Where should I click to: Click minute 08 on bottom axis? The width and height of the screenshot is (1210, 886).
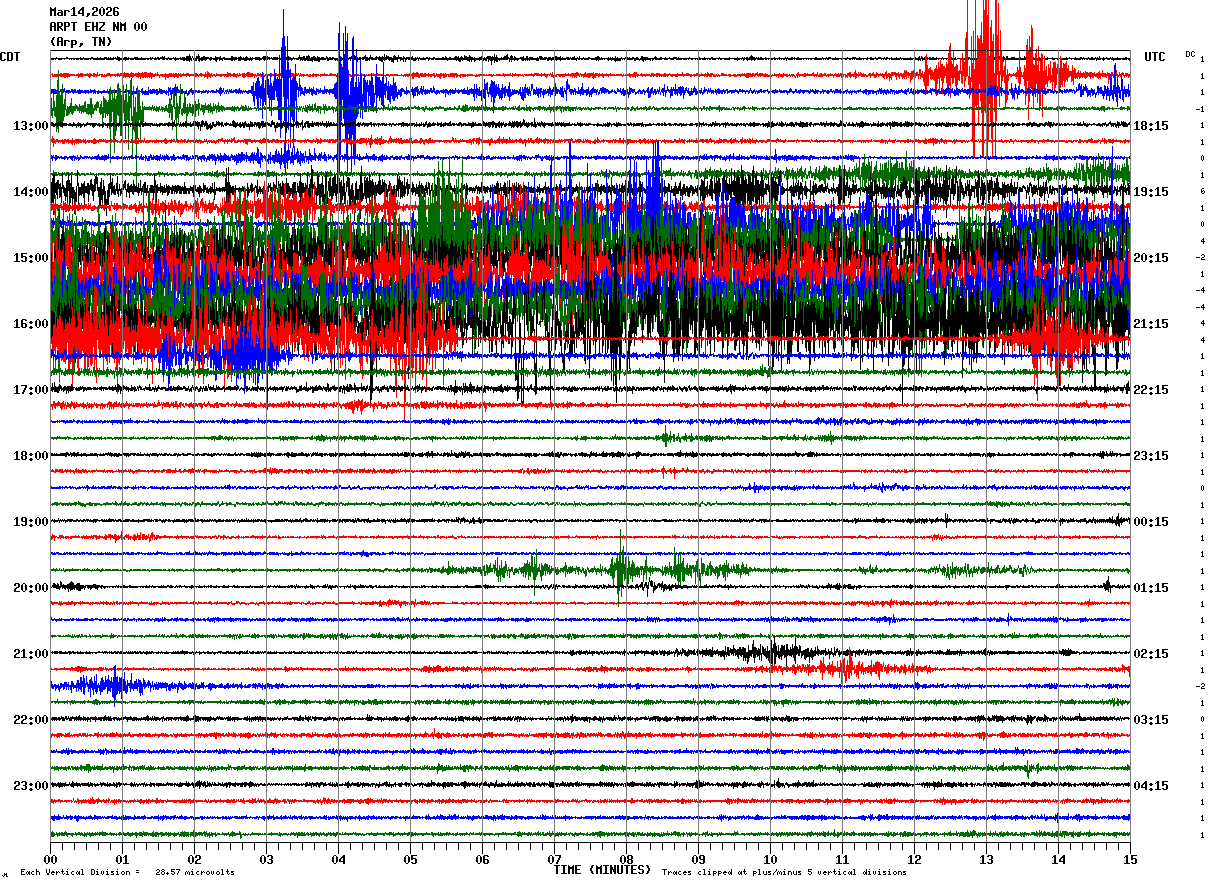coord(626,859)
